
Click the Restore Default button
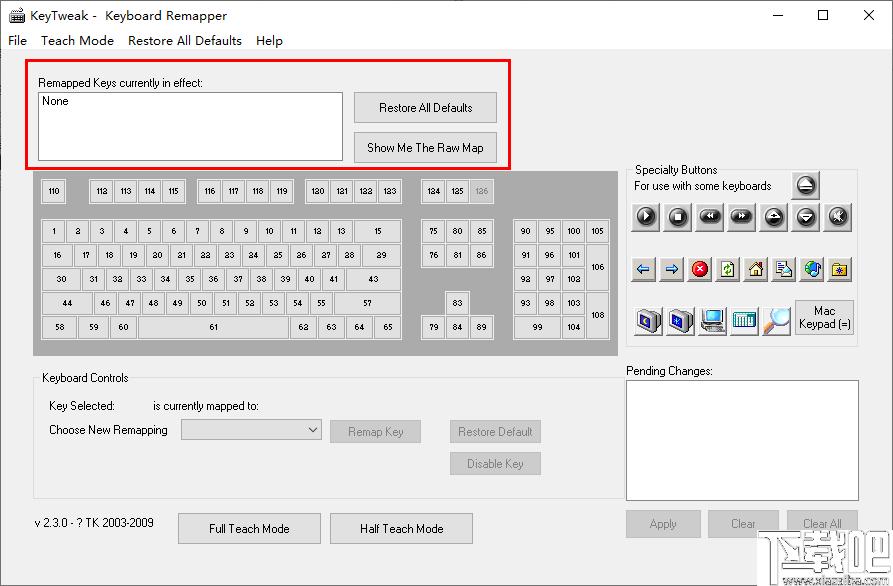coord(495,432)
